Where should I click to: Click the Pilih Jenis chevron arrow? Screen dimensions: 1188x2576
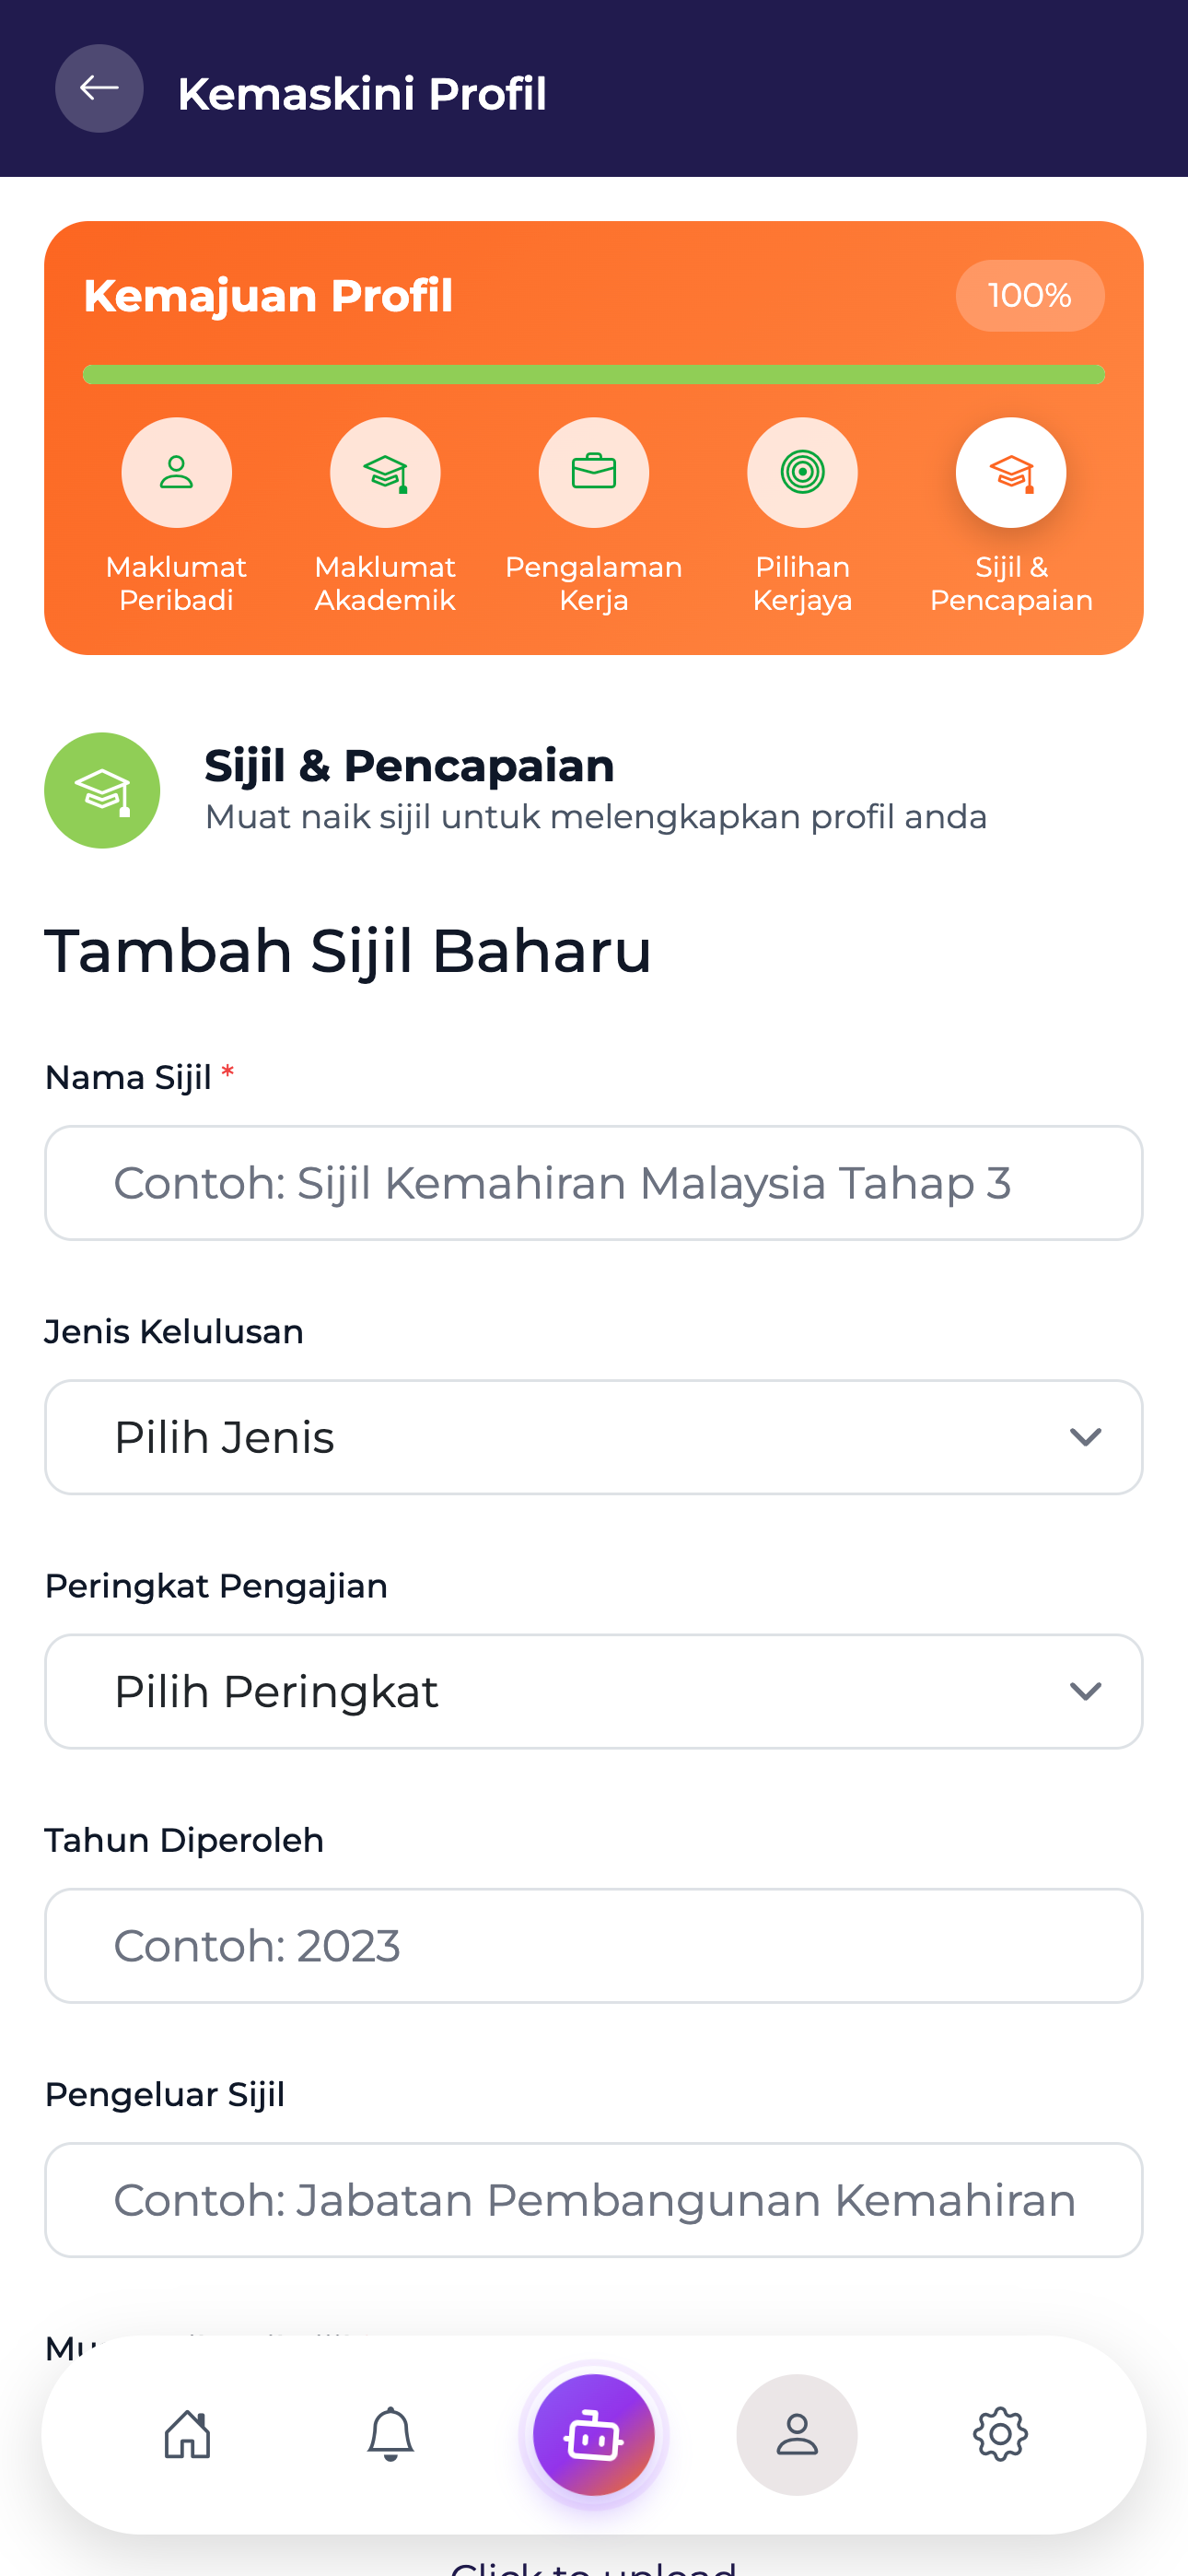(x=1085, y=1437)
